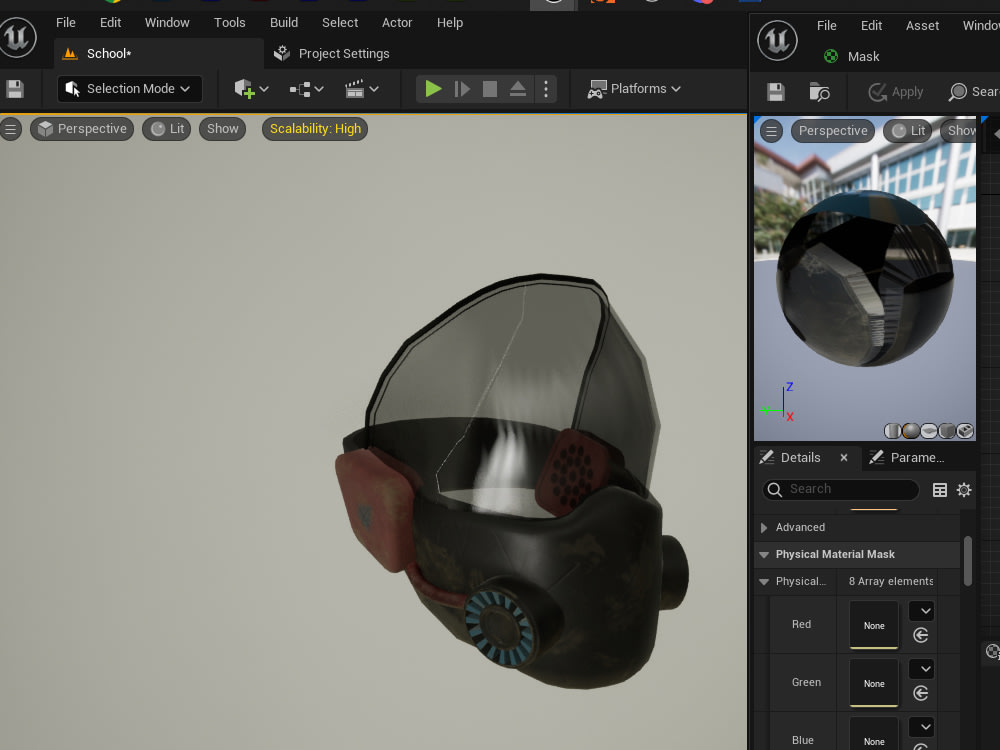The image size is (1000, 750).
Task: Change preview viewport Lit mode
Action: coord(908,131)
